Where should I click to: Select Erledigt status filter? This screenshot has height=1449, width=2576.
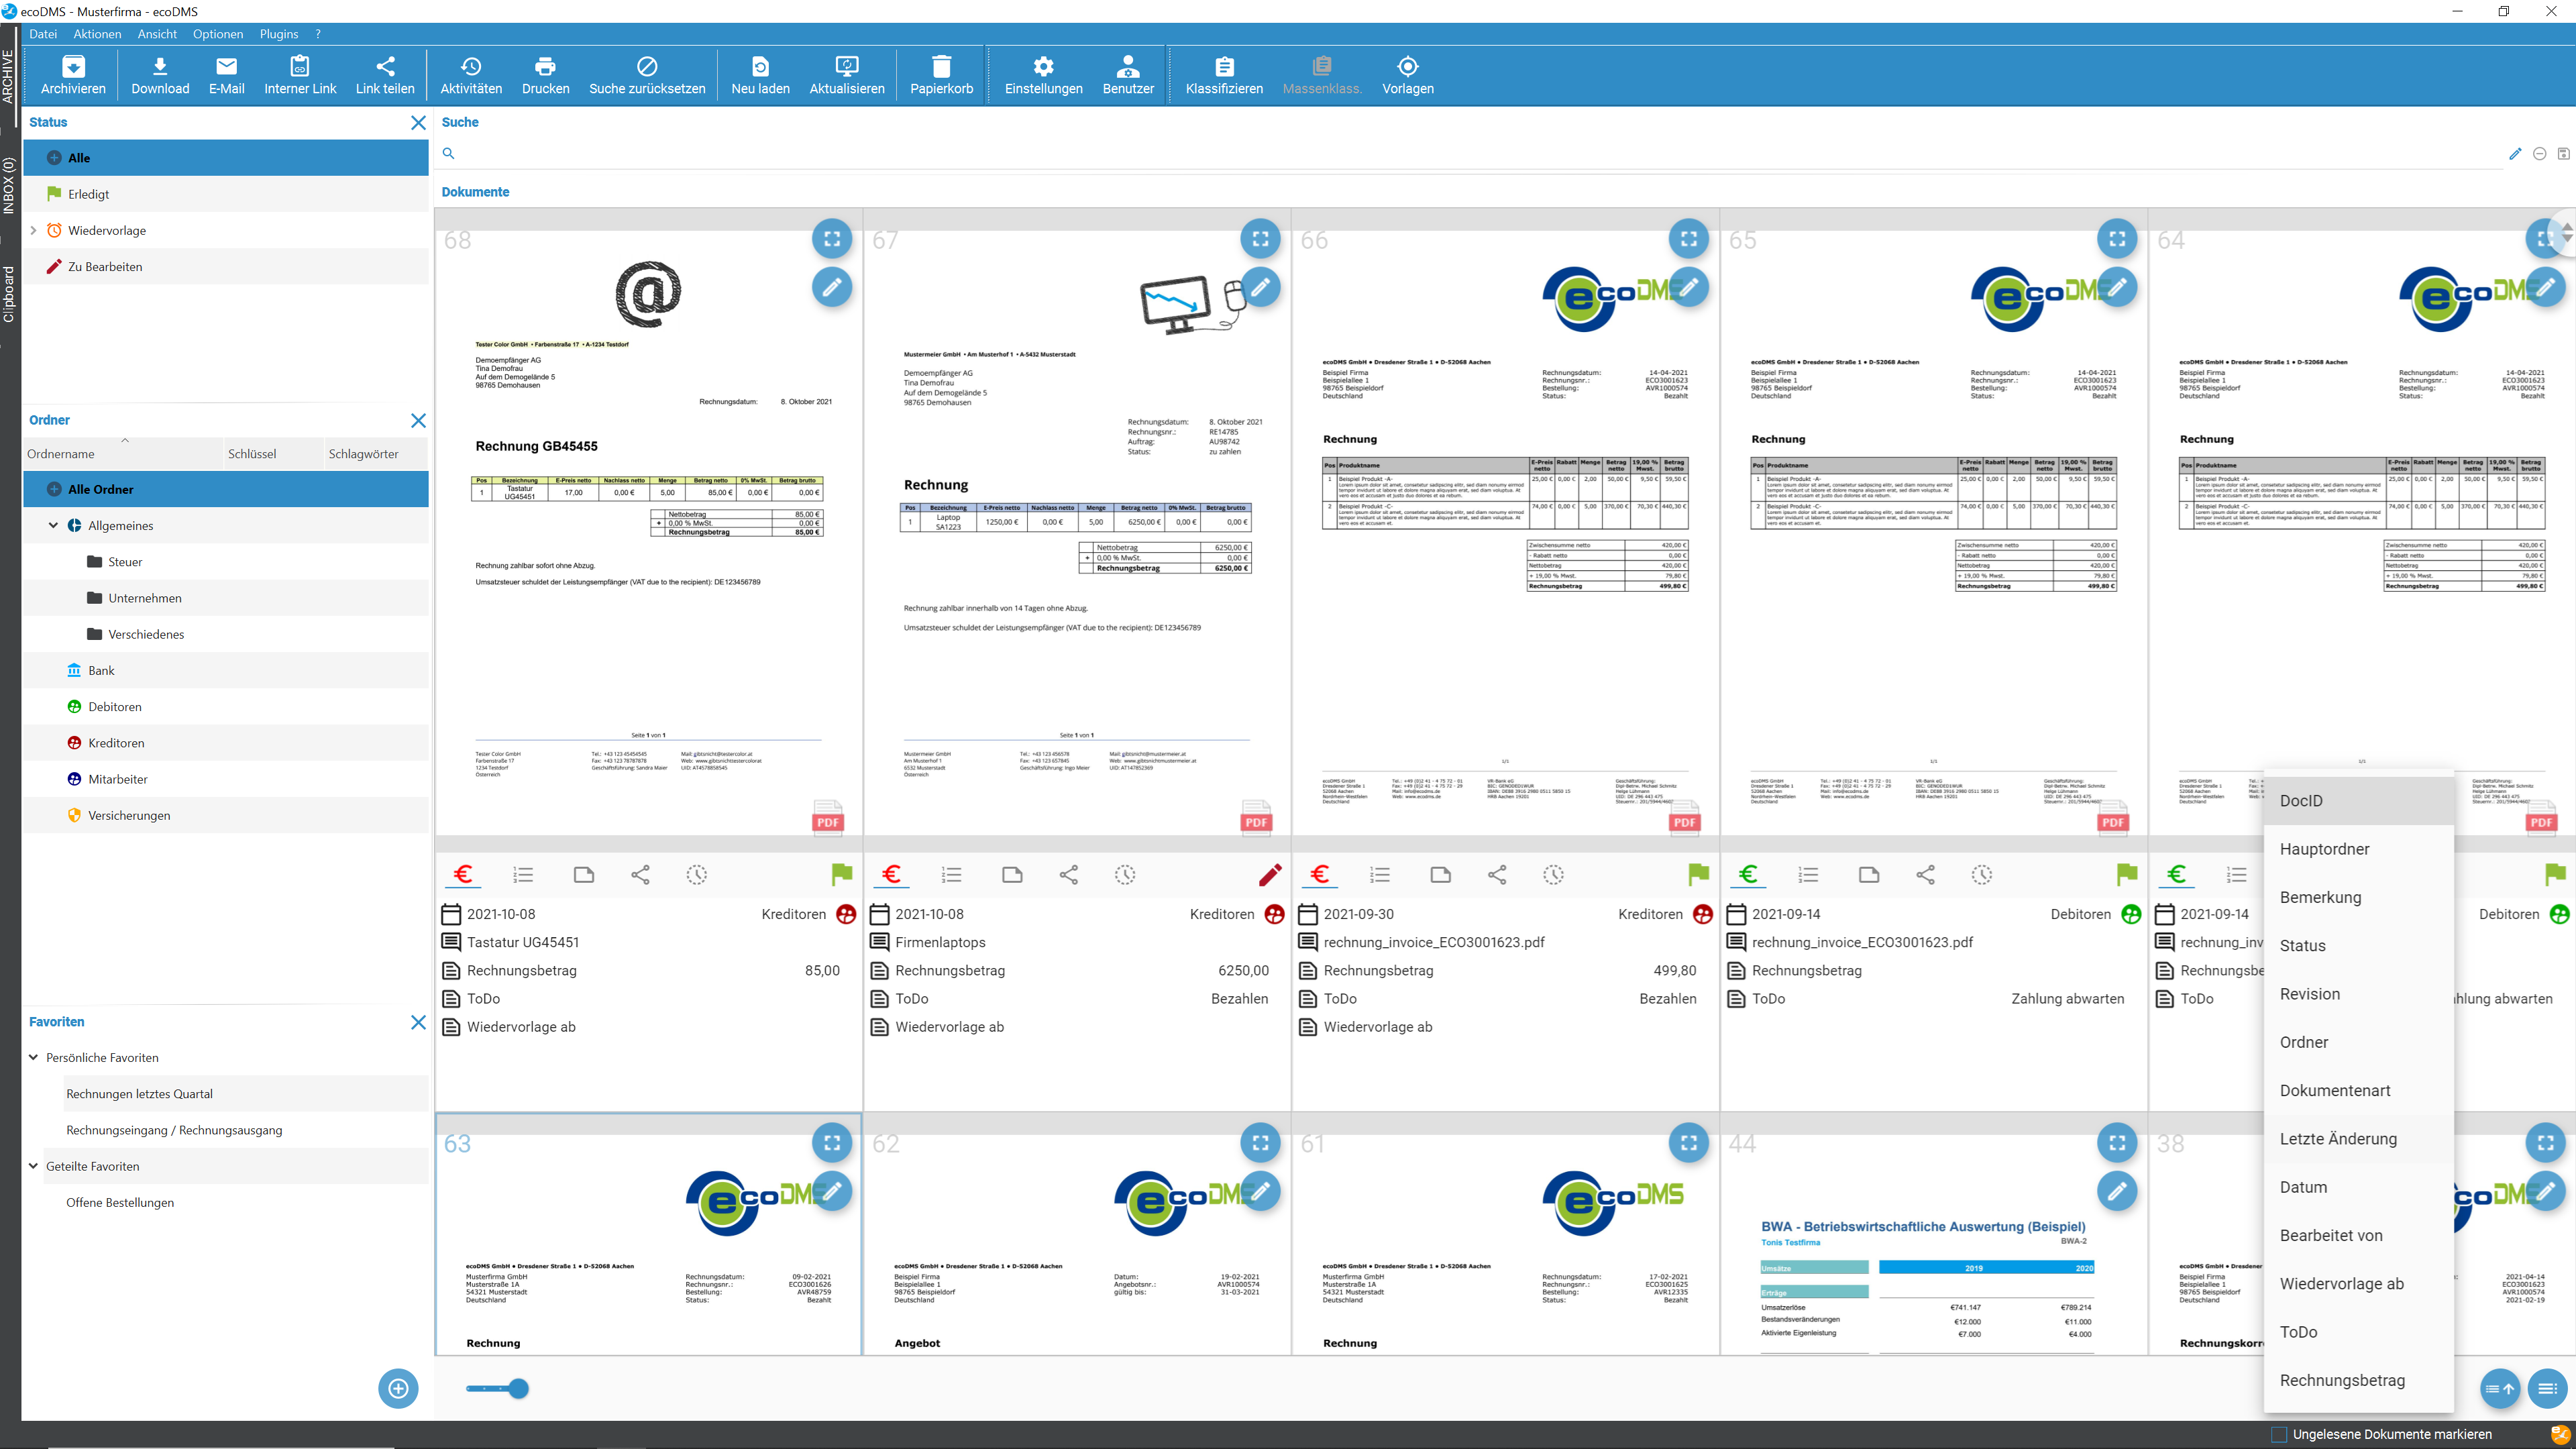(x=226, y=194)
